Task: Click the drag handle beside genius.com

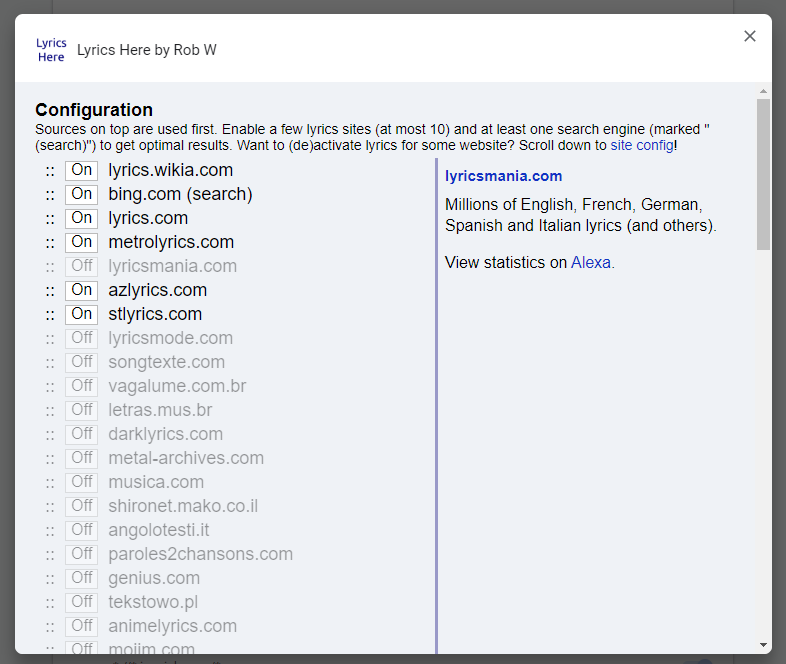Action: coord(50,579)
